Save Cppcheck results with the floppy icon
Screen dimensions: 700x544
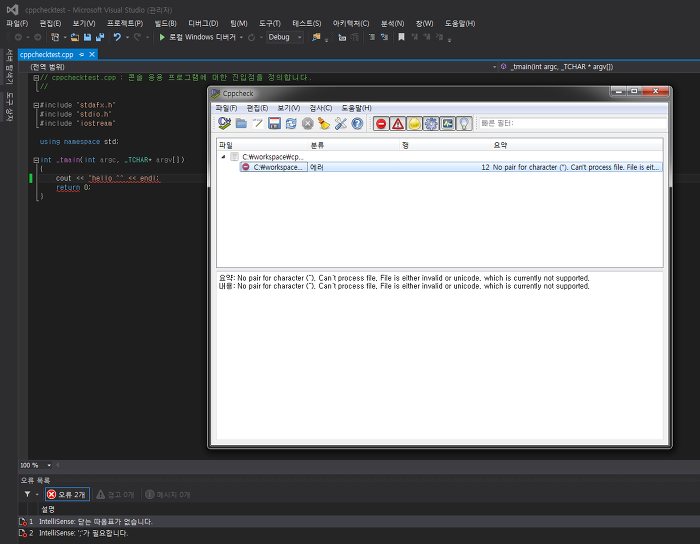(x=274, y=123)
